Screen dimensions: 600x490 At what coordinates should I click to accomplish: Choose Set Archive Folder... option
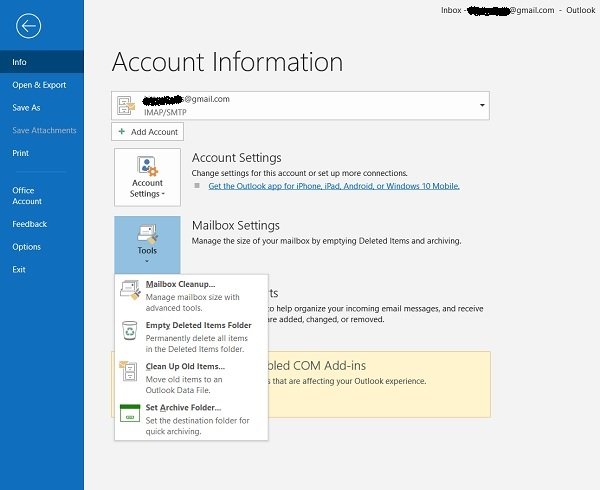tap(191, 419)
